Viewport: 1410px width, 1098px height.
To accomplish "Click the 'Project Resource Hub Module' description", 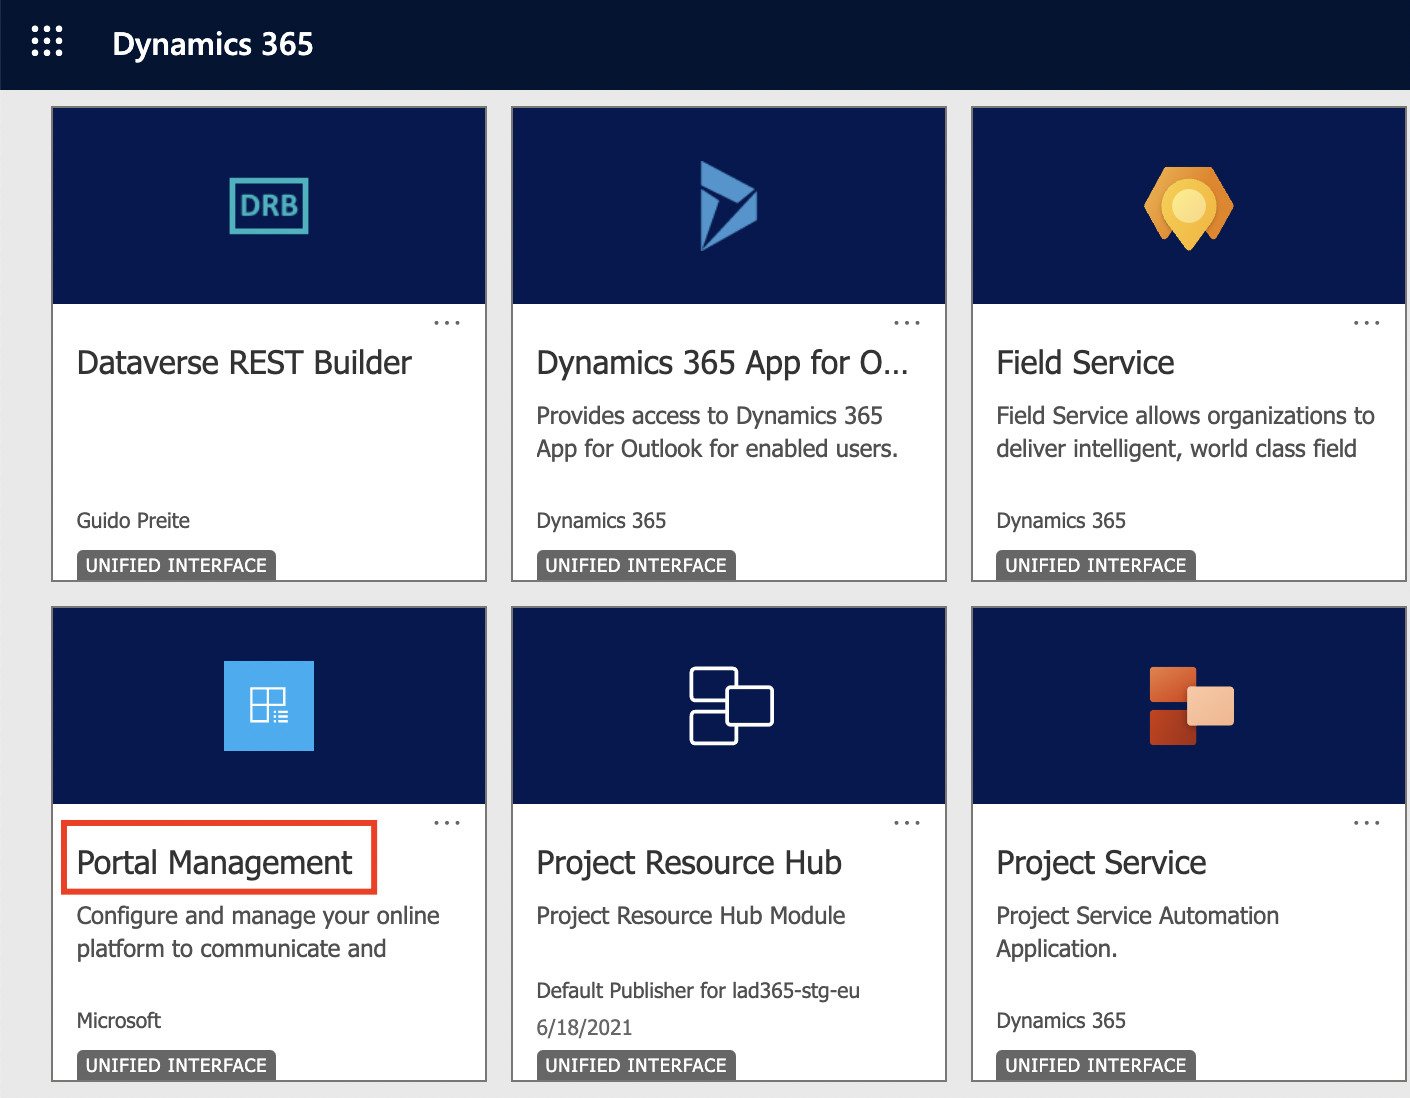I will tap(691, 916).
